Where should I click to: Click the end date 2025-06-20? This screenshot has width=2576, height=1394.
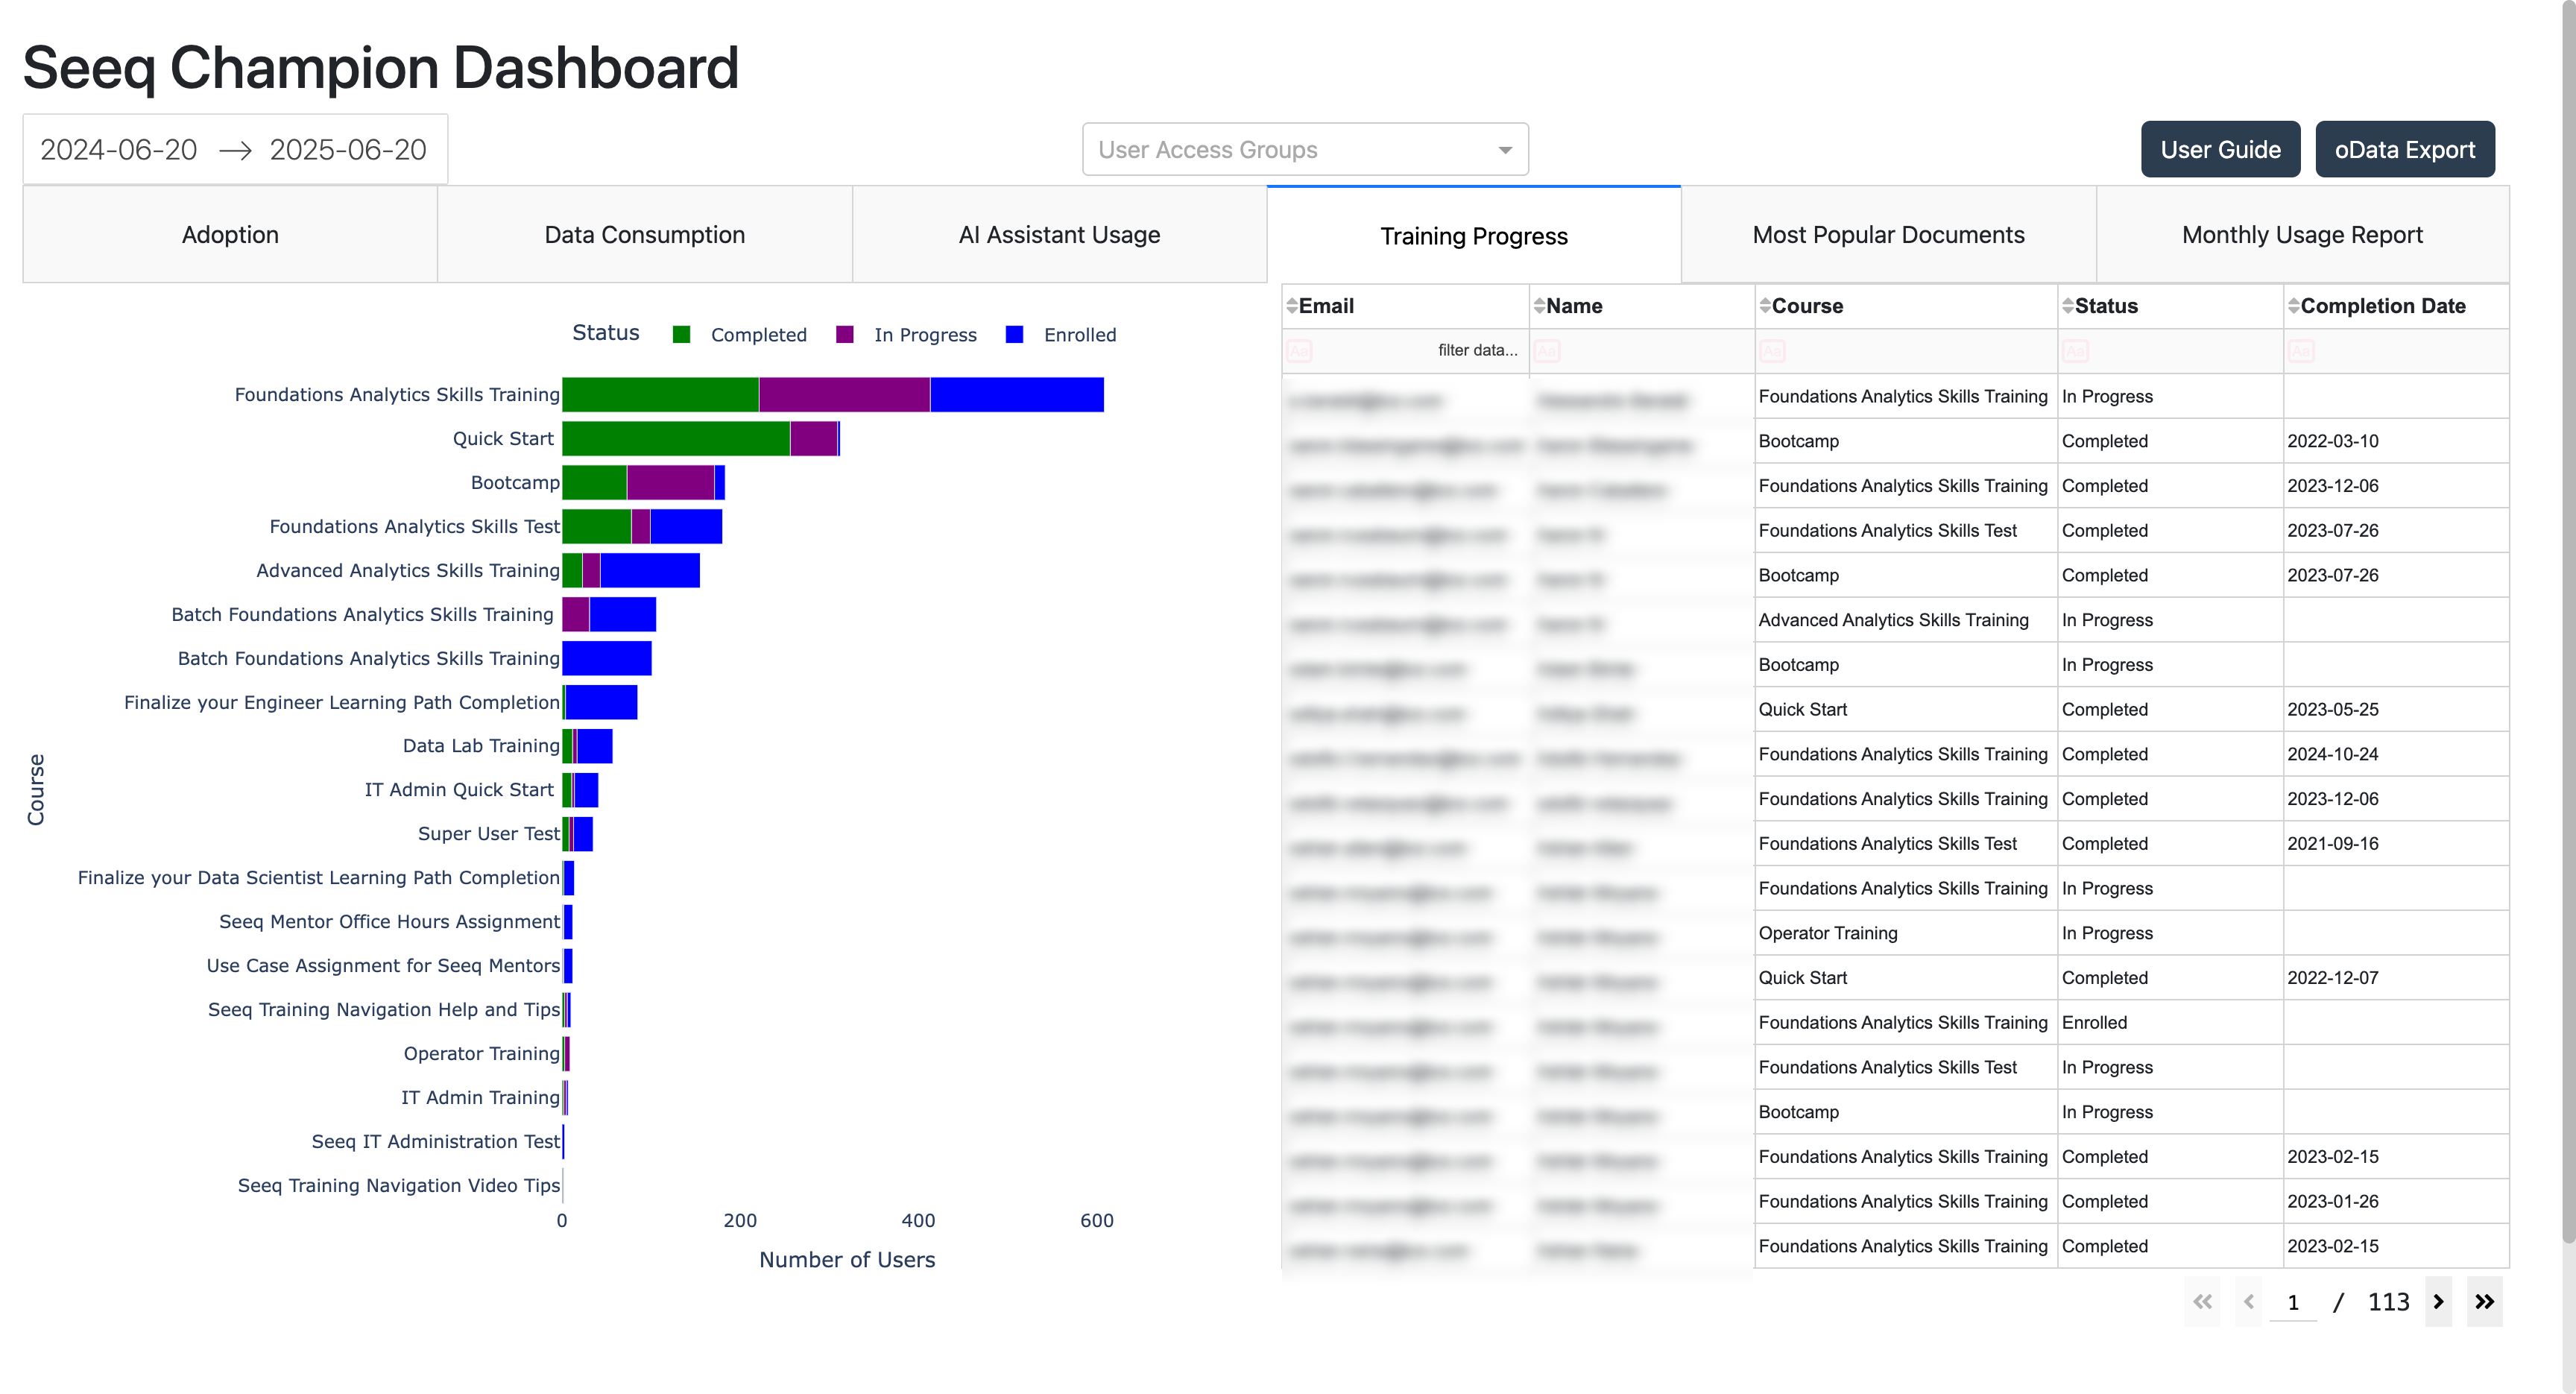click(348, 149)
